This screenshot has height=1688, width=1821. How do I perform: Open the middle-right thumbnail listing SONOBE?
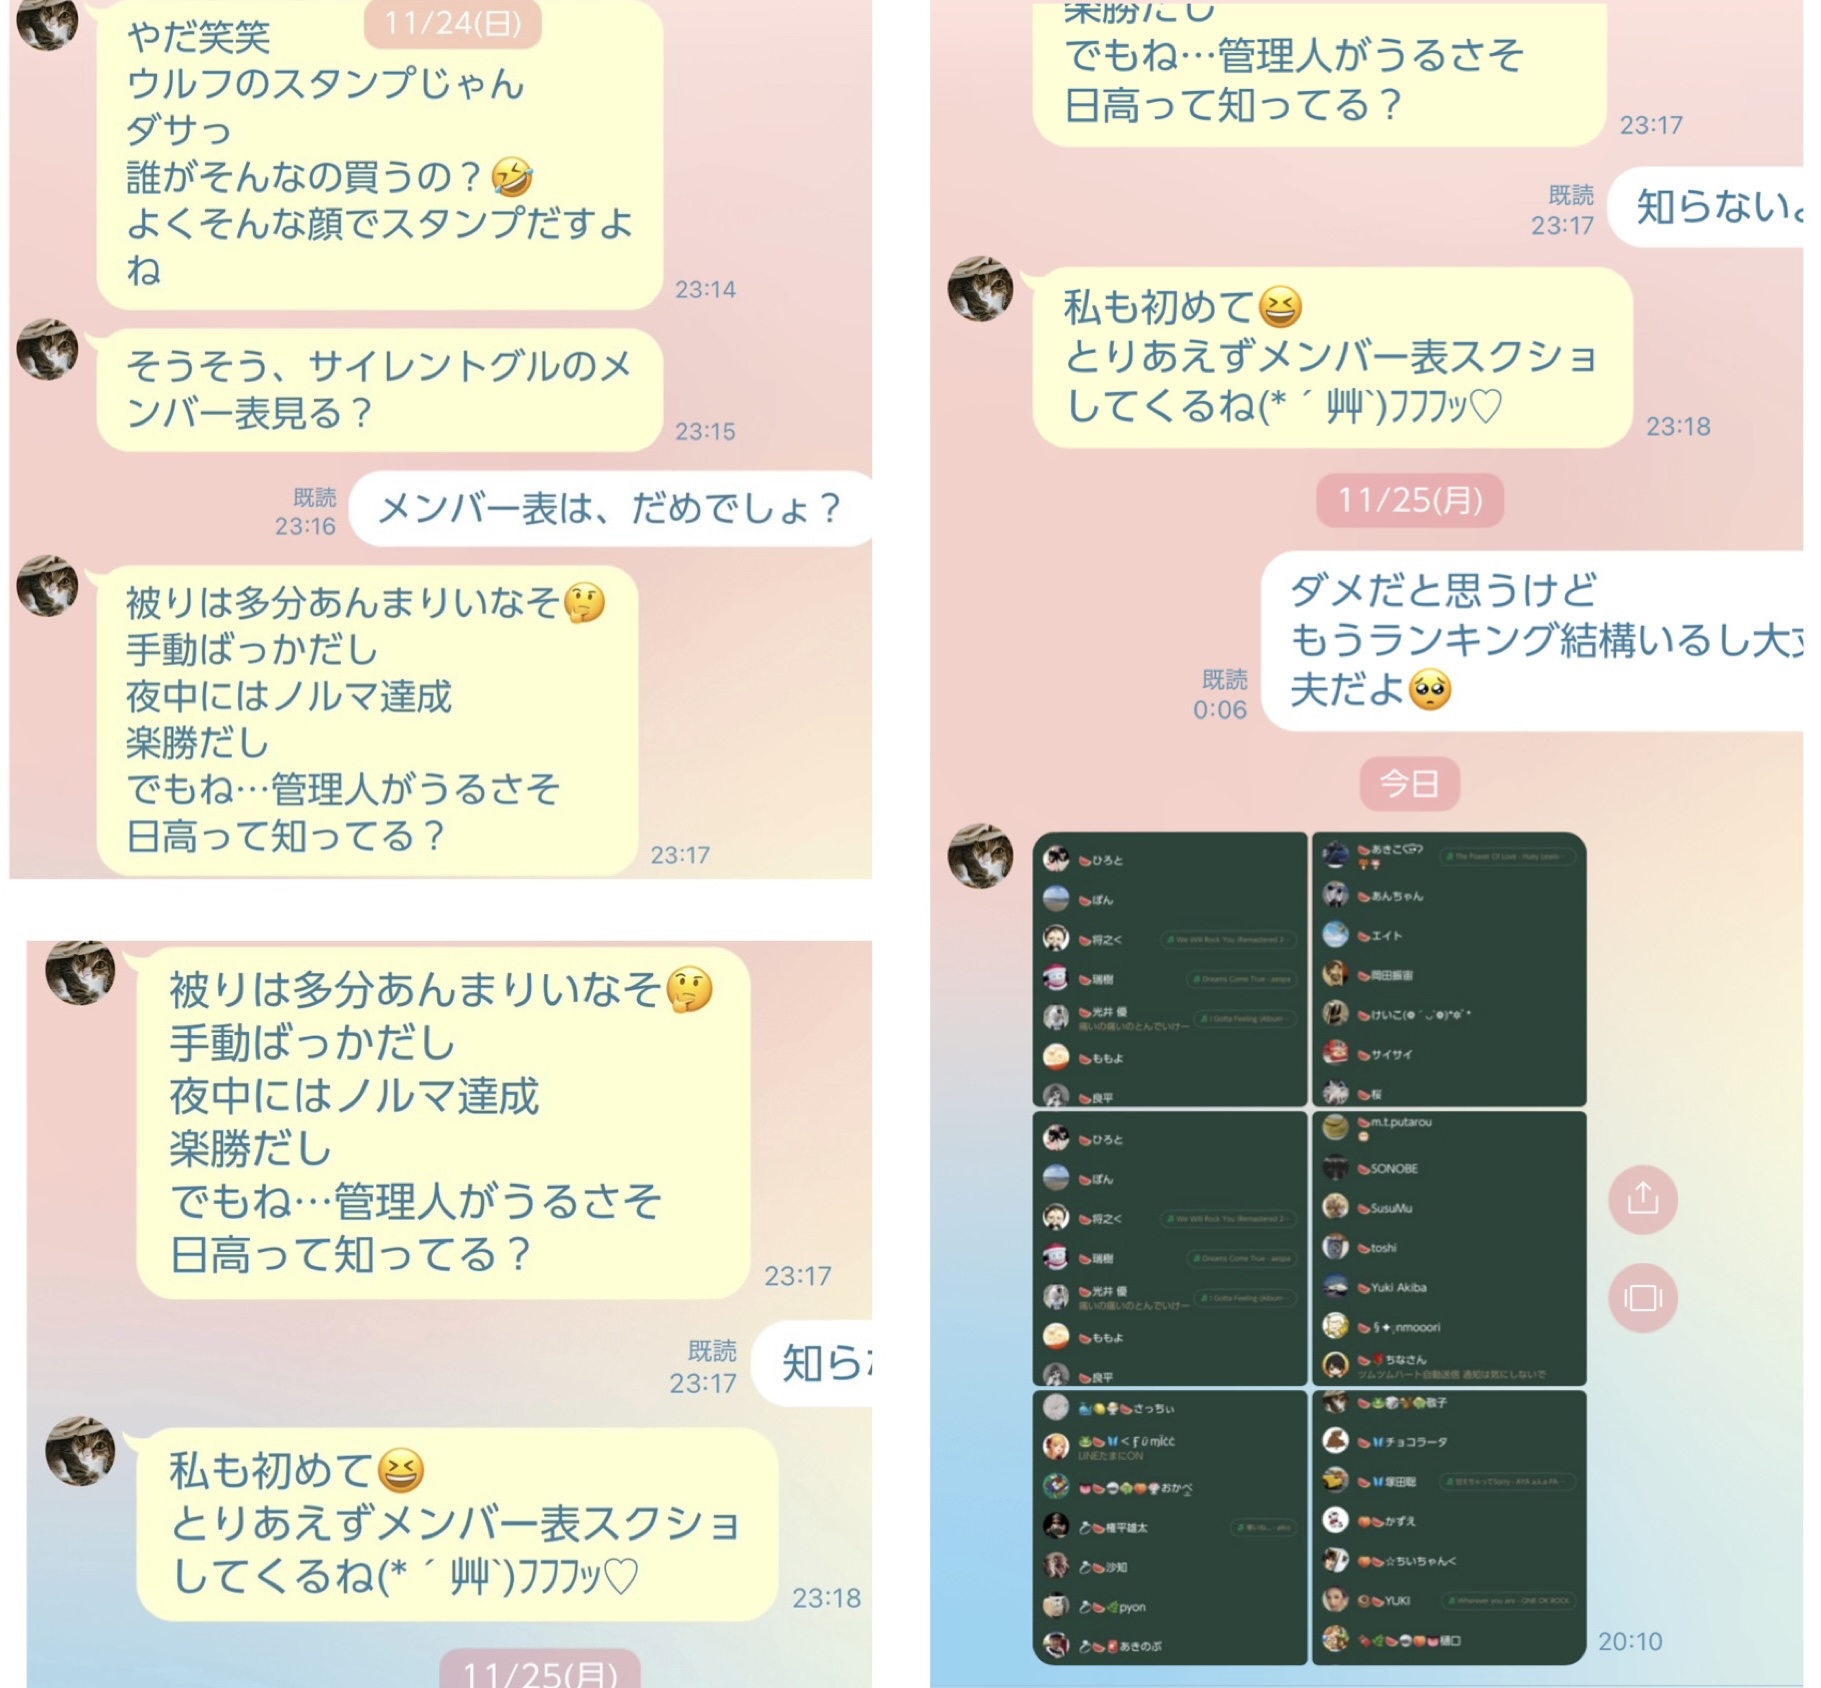1449,1248
